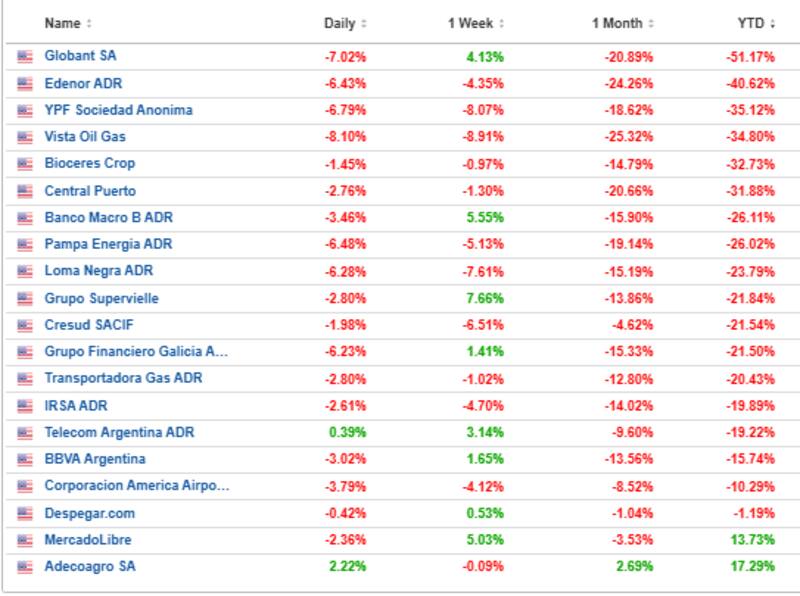Click the flag icon next to YPF Sociedad Anonima
The image size is (800, 596).
point(25,111)
